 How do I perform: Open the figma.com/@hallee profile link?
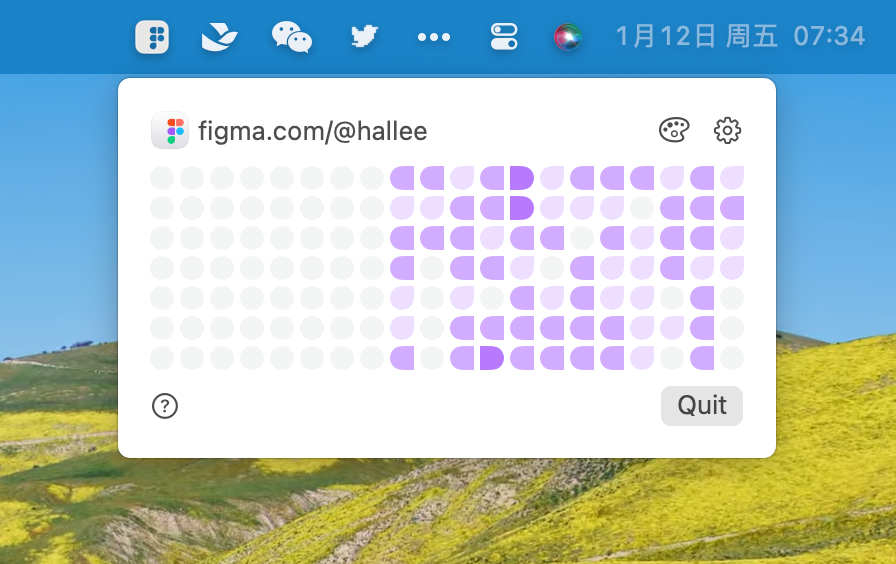312,130
